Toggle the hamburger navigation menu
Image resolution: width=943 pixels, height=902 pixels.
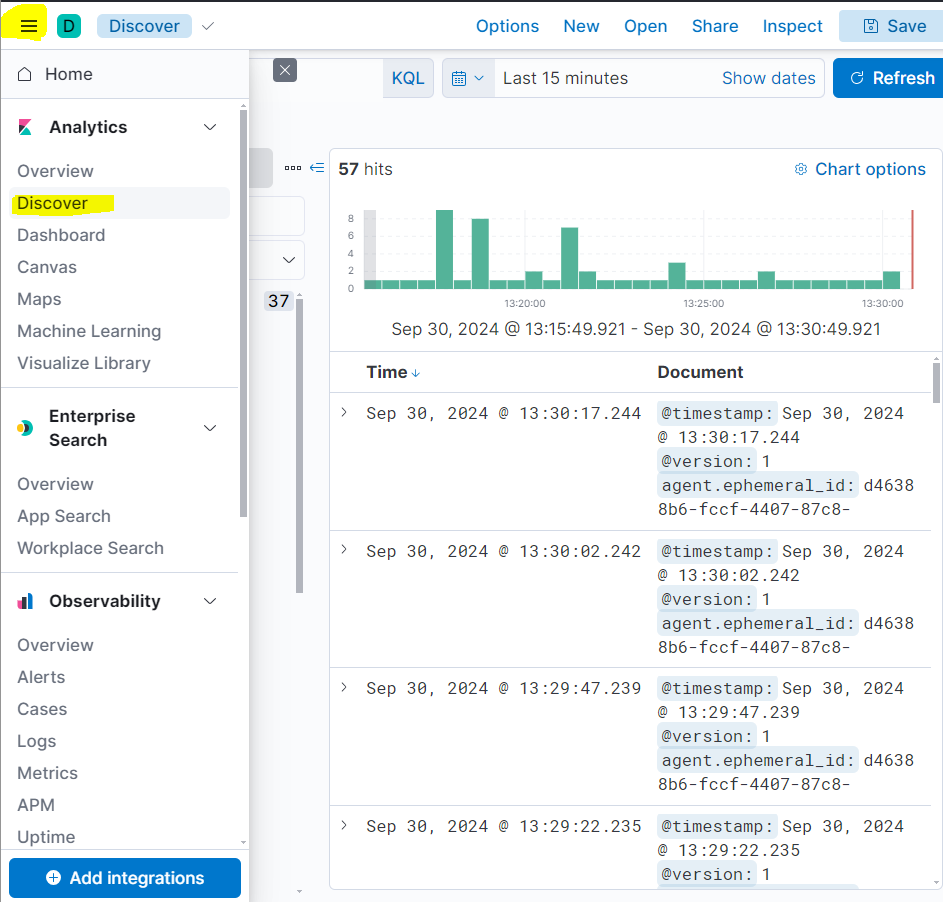(28, 26)
